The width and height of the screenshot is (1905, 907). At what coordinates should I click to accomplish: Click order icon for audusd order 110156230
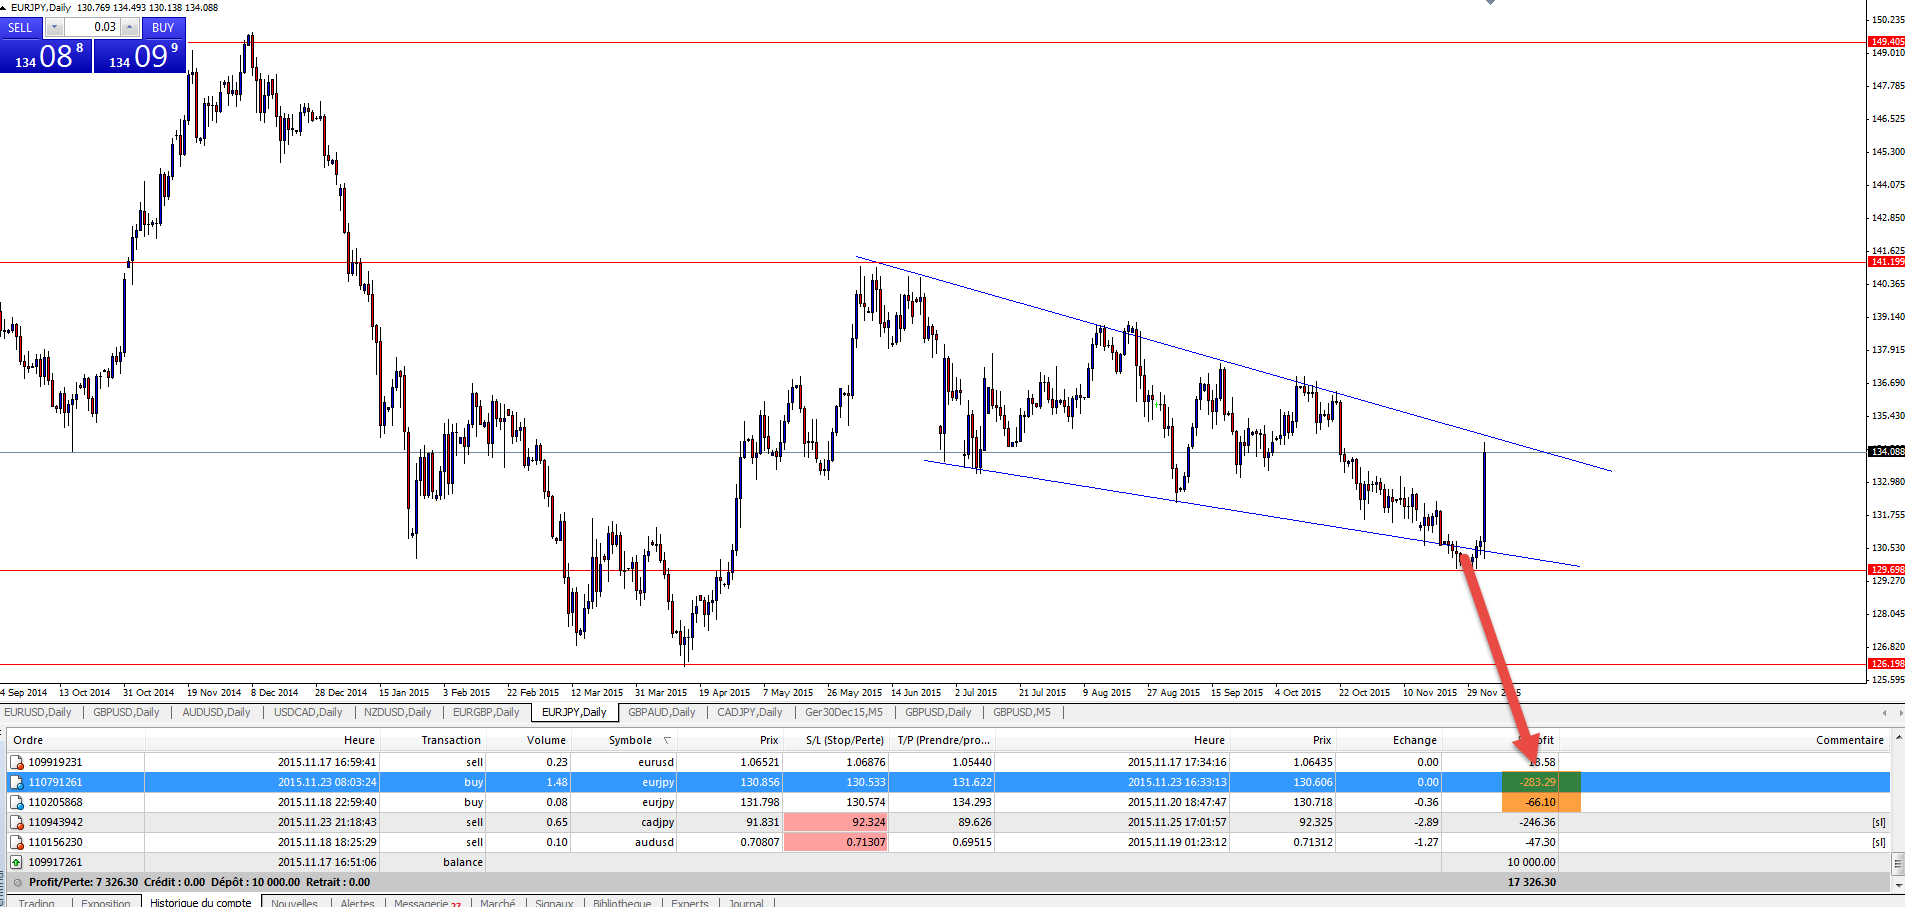click(17, 842)
